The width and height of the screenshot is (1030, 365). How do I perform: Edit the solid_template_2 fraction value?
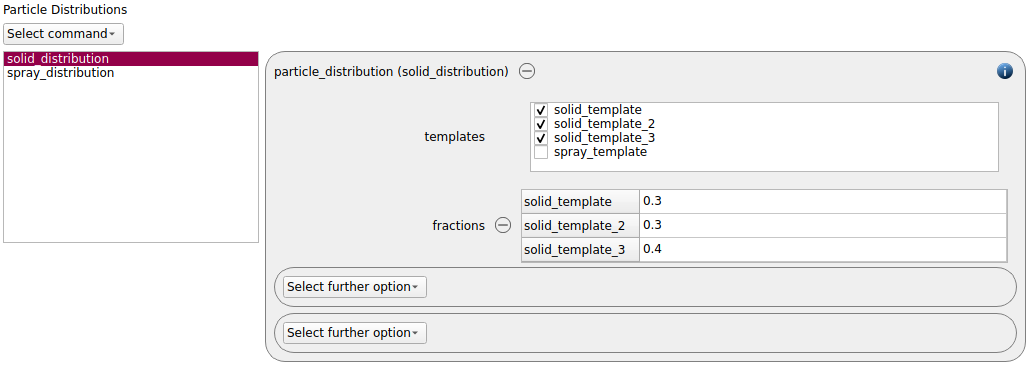tap(822, 226)
